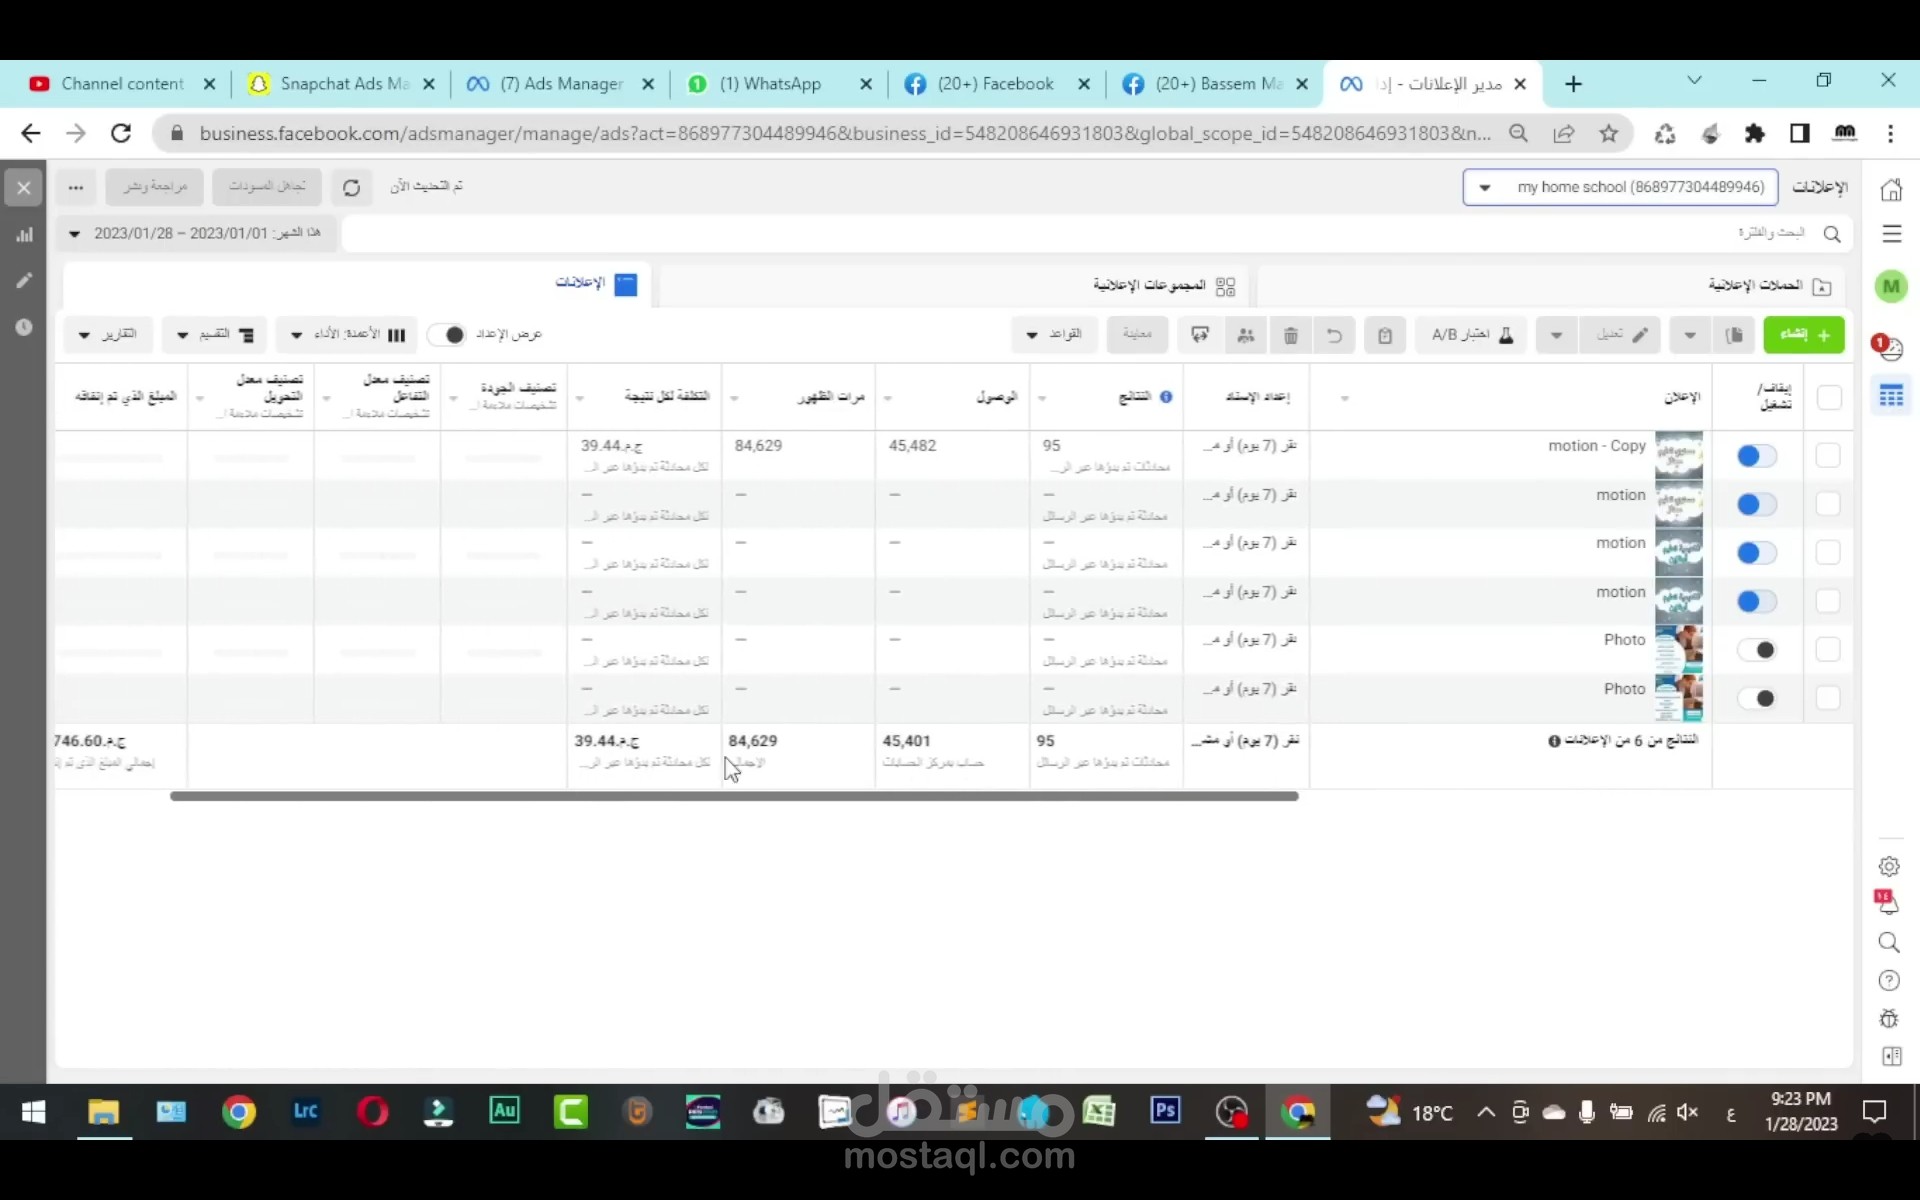Click the home icon in right sidebar
The image size is (1920, 1200).
1890,189
